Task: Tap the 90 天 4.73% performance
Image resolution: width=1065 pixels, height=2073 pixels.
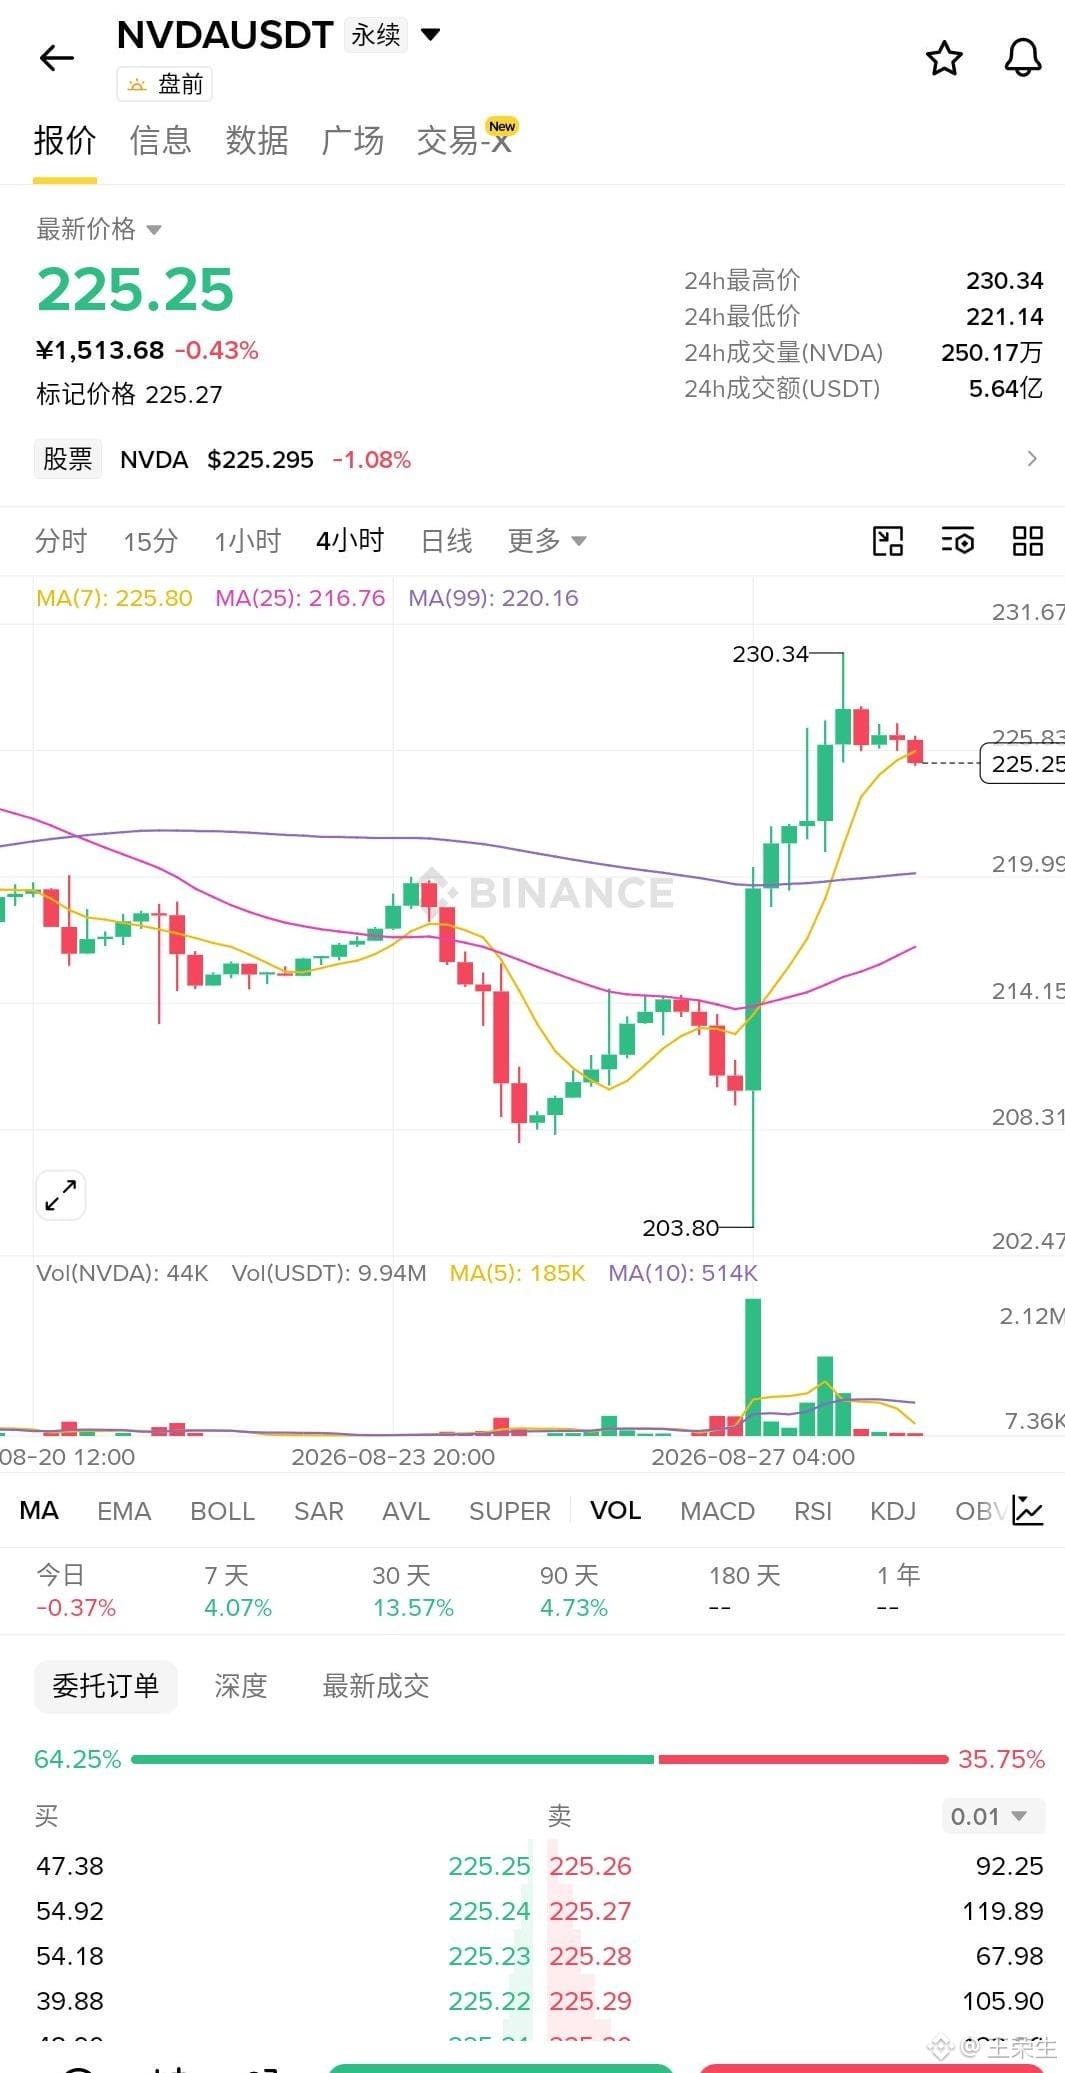Action: point(574,1591)
